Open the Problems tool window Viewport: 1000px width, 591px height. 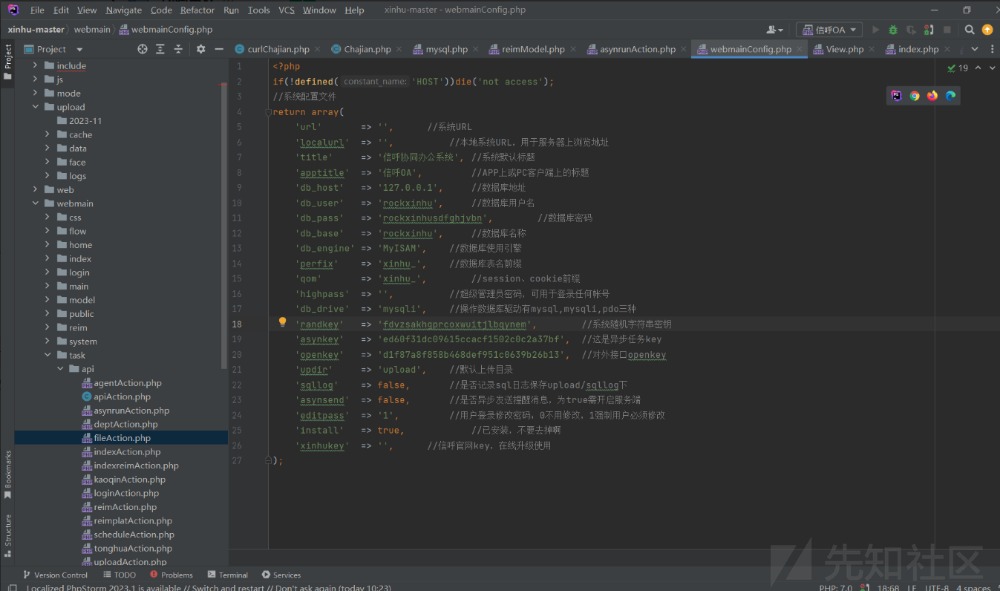click(x=170, y=575)
